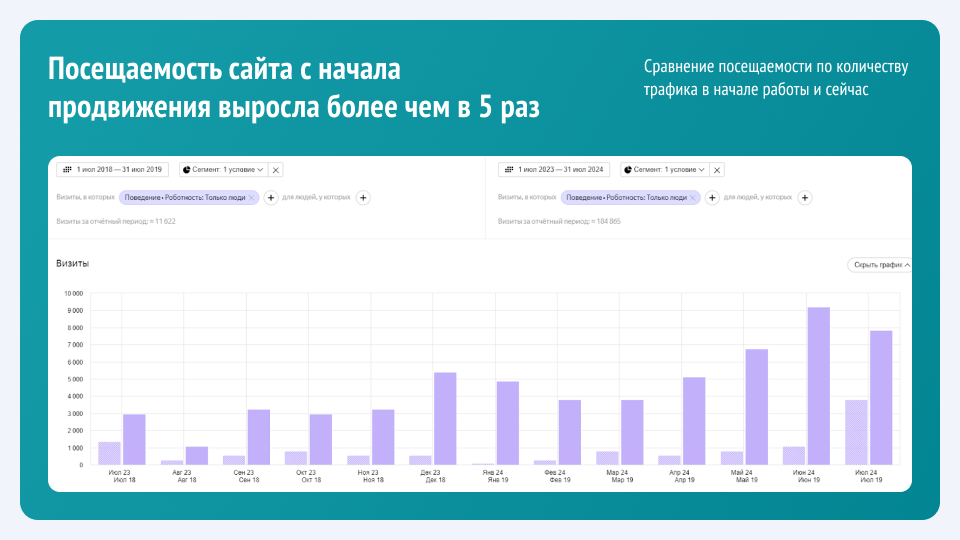Viewport: 960px width, 540px height.
Task: Open the date range 1 июл 2018 — 31 июл 2019
Action: 113,170
